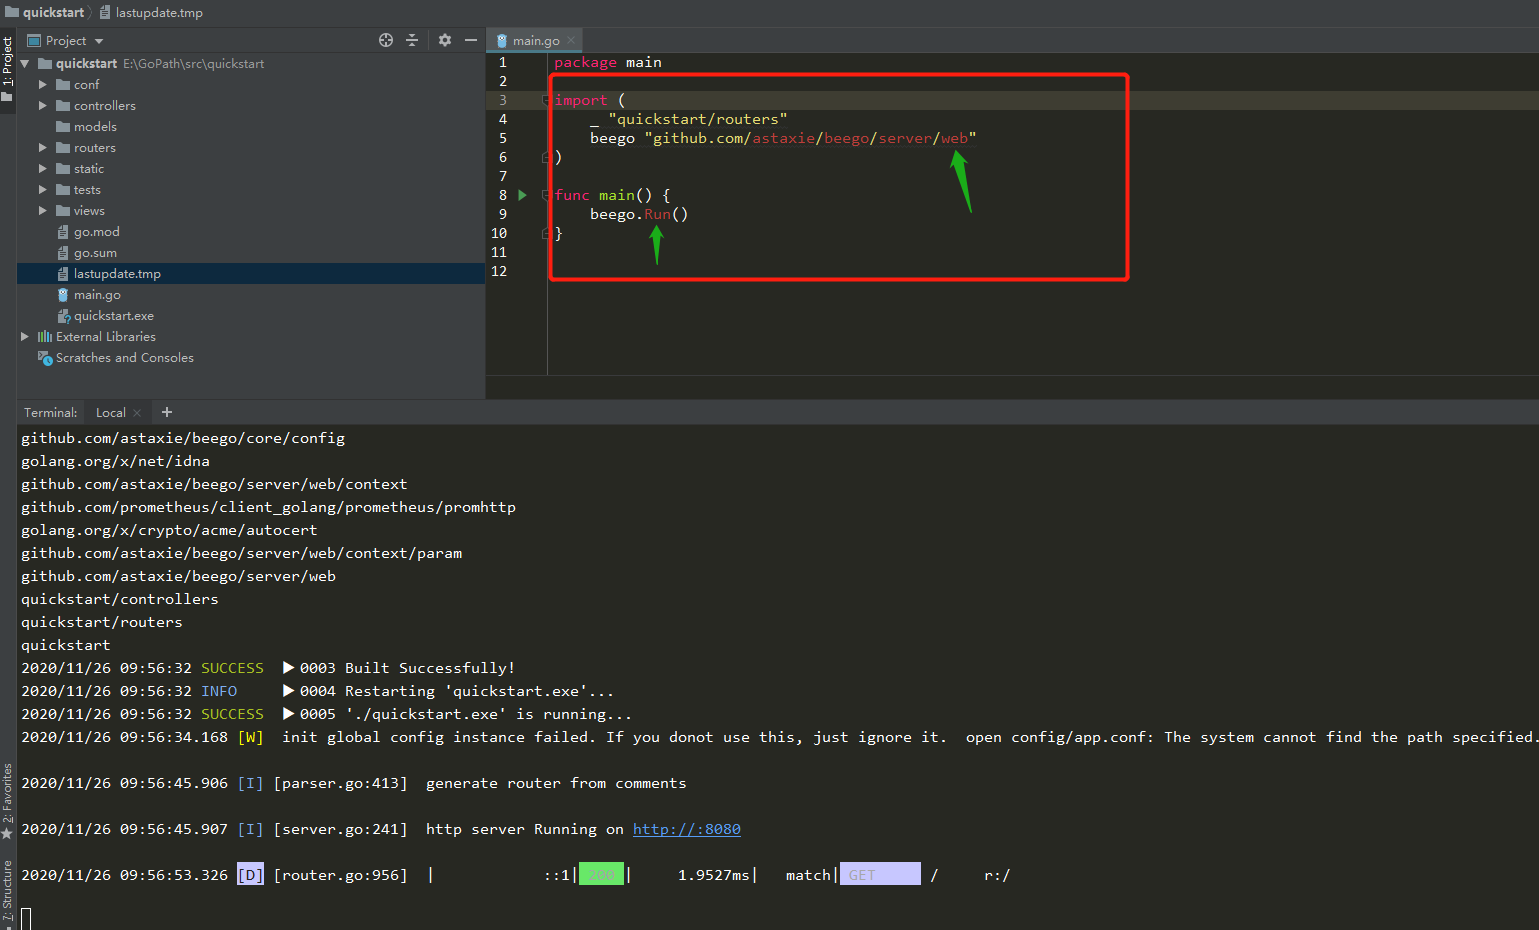This screenshot has width=1539, height=930.
Task: Click the Collapse All icon in Project toolbar
Action: pos(412,40)
